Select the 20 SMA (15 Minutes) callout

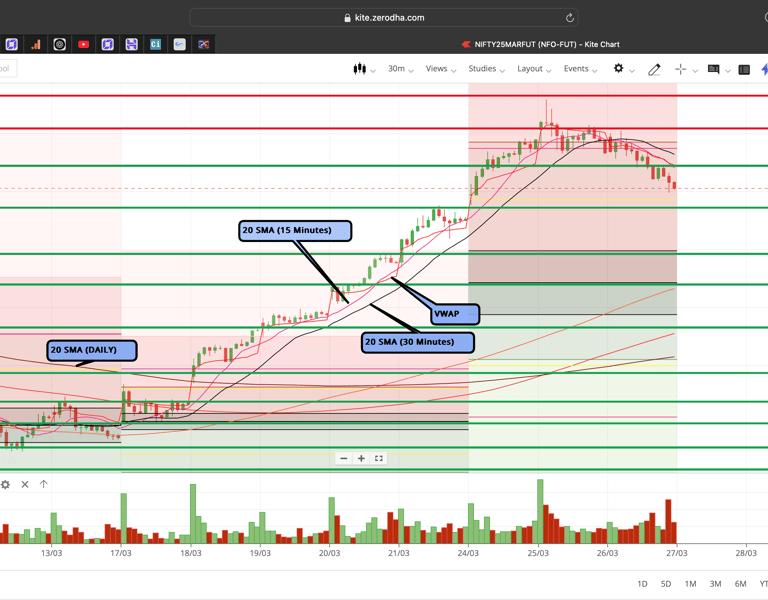[x=295, y=231]
